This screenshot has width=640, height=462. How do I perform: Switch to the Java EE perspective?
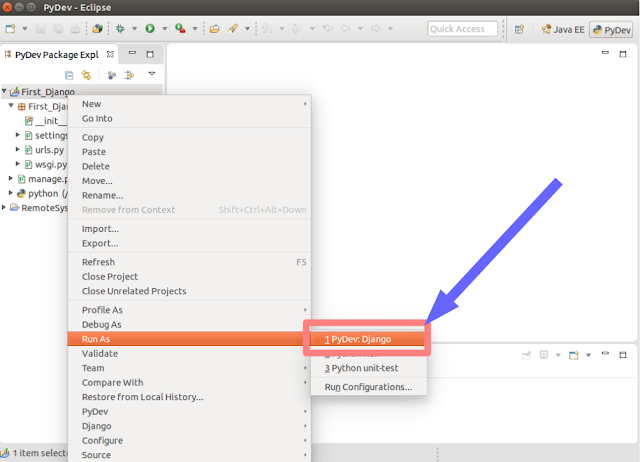pyautogui.click(x=563, y=29)
